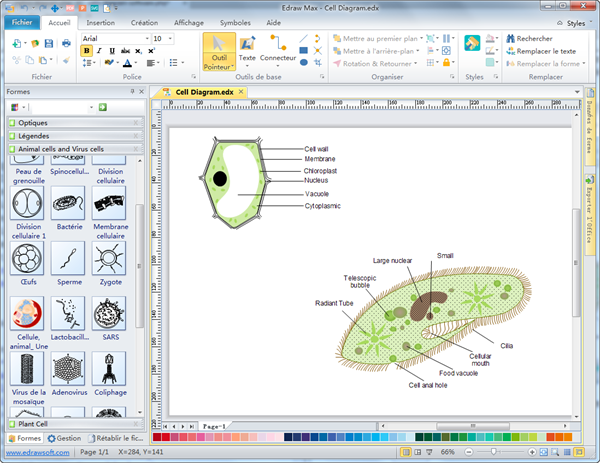Open the Insertion ribbon tab
This screenshot has height=463, width=600.
pos(100,21)
